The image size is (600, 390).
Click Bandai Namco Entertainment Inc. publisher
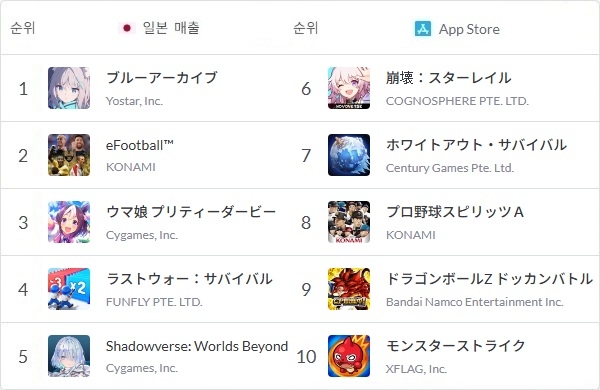(x=474, y=302)
